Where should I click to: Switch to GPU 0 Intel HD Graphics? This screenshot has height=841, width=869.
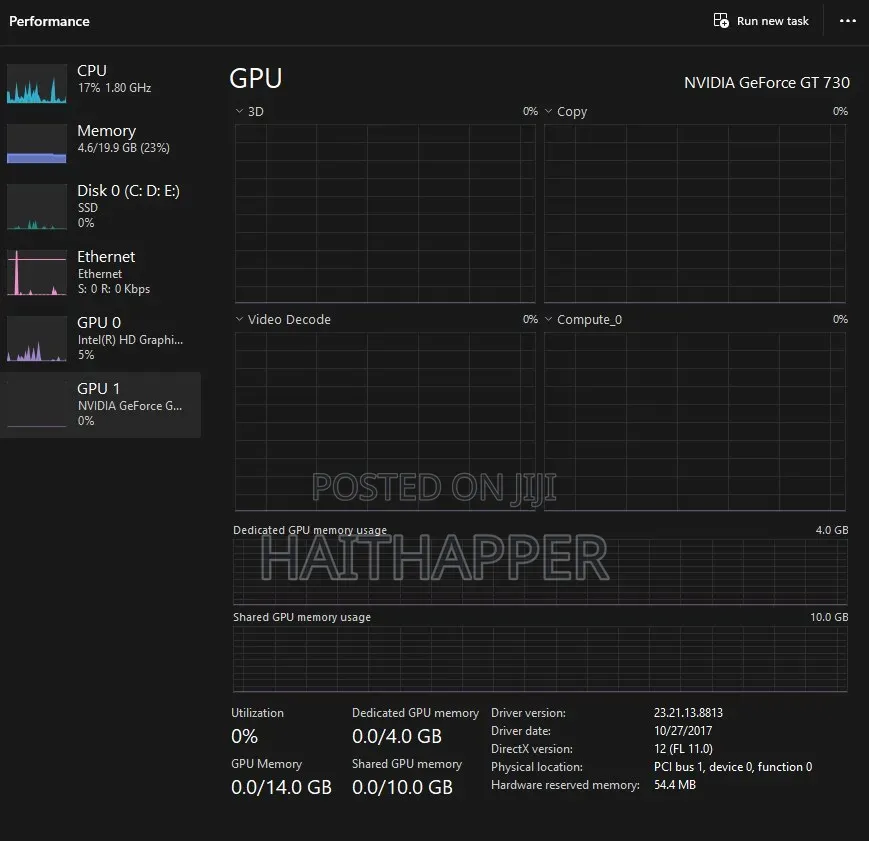point(100,339)
